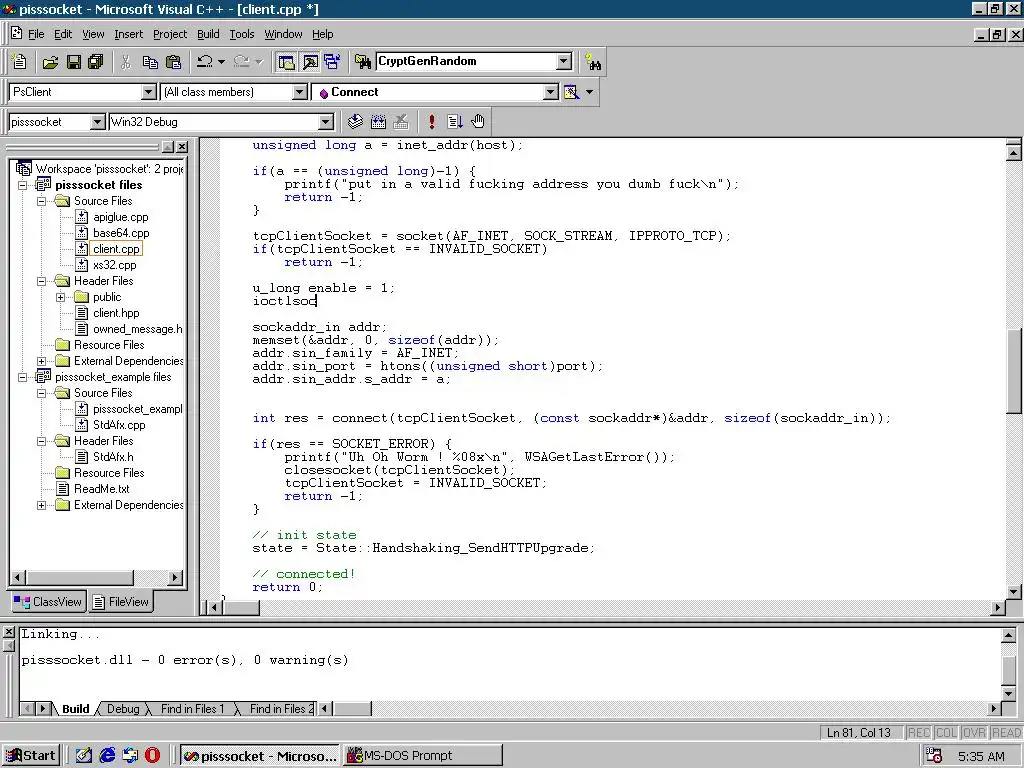Click the code editor vertical scrollbar thumb

(x=1013, y=369)
